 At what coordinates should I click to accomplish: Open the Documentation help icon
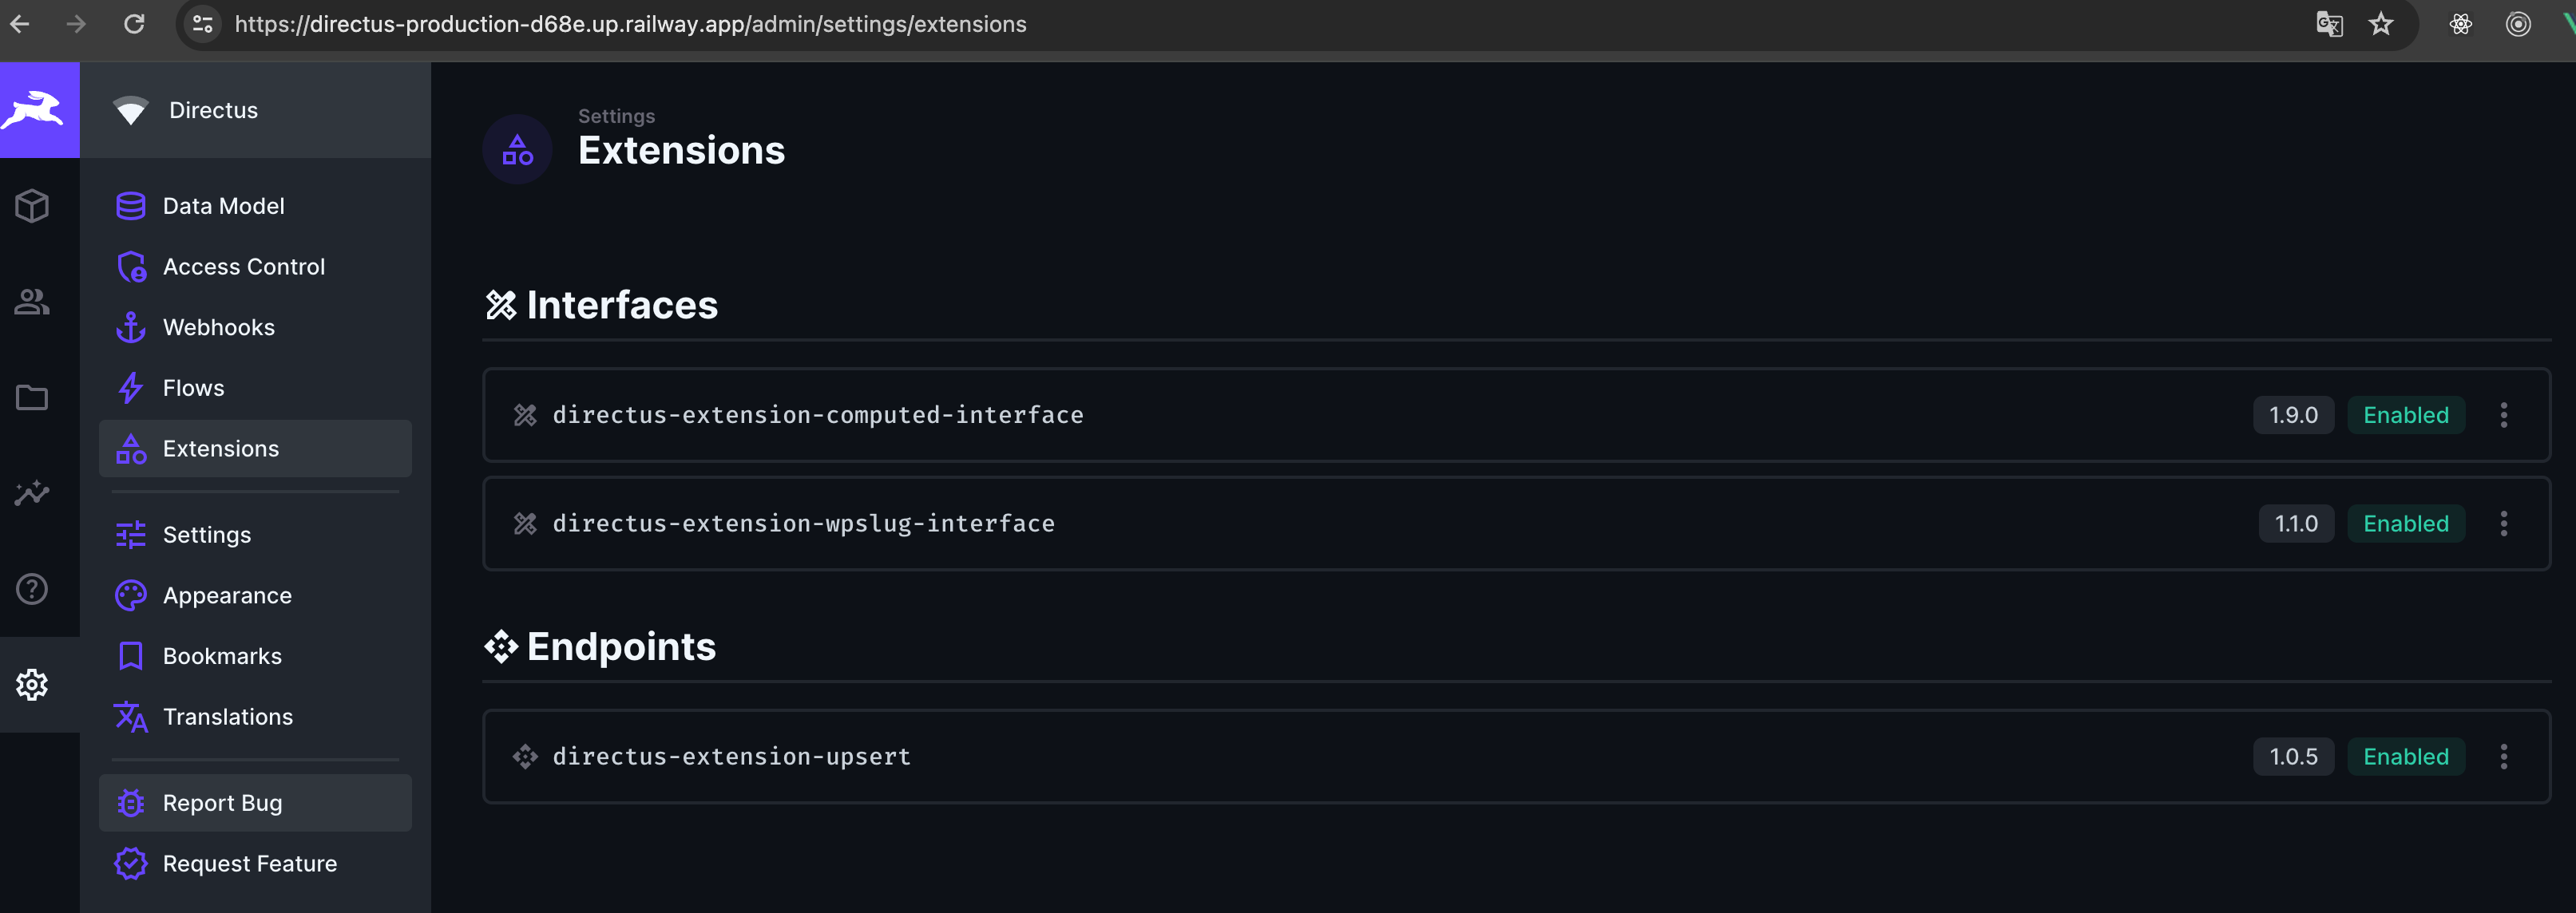32,589
